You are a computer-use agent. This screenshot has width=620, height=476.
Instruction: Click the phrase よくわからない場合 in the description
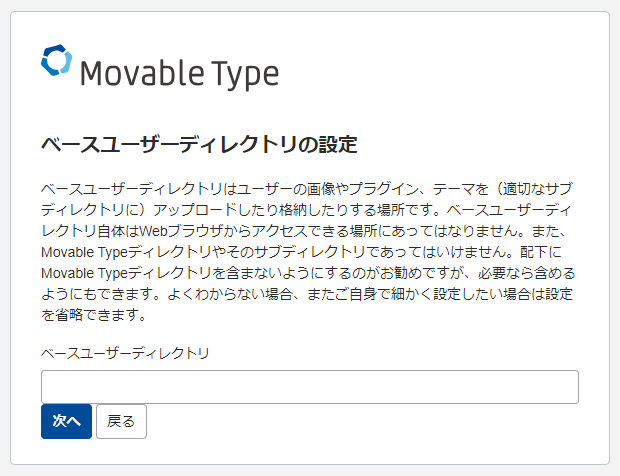(x=230, y=294)
